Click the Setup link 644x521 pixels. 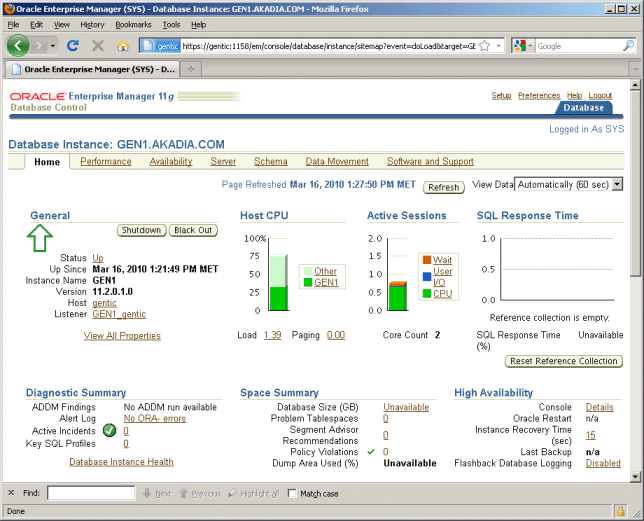click(x=501, y=95)
